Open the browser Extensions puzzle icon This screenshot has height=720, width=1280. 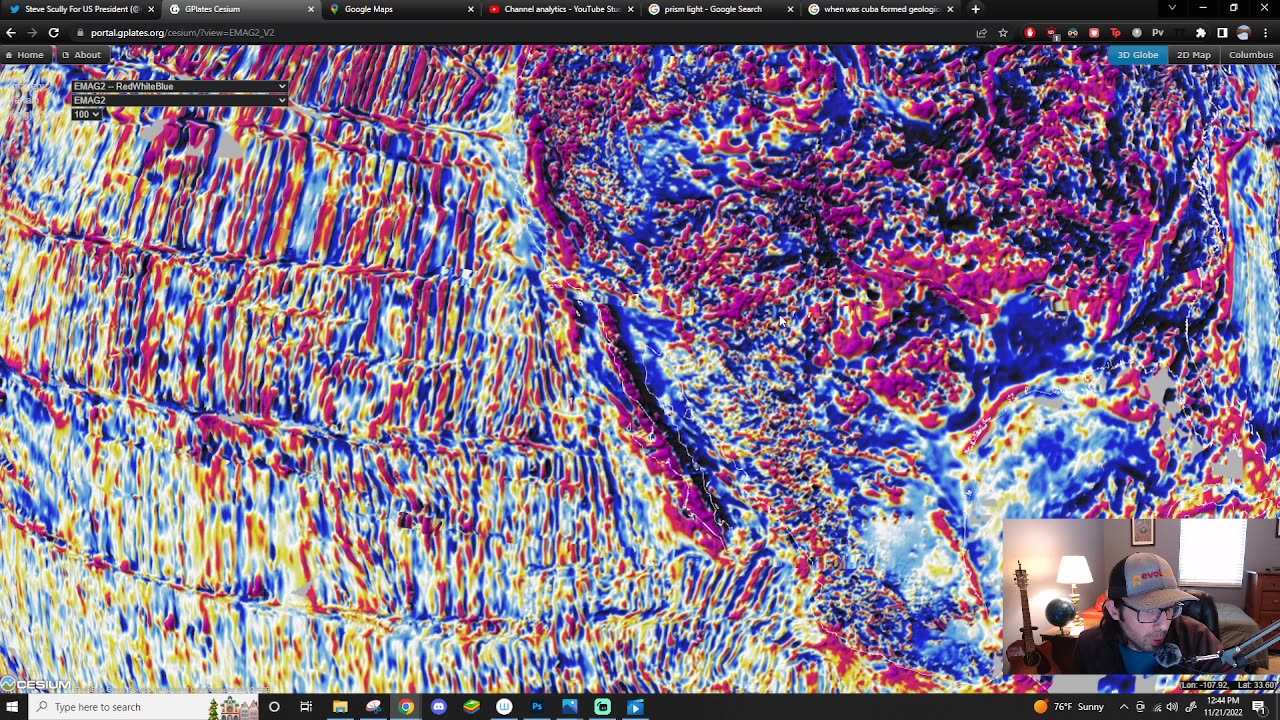click(1201, 33)
